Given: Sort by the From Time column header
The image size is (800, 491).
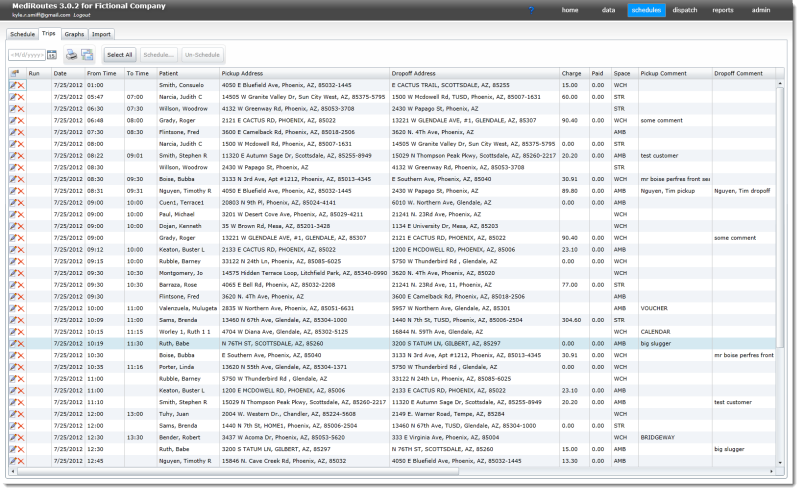Looking at the screenshot, I should (x=103, y=74).
